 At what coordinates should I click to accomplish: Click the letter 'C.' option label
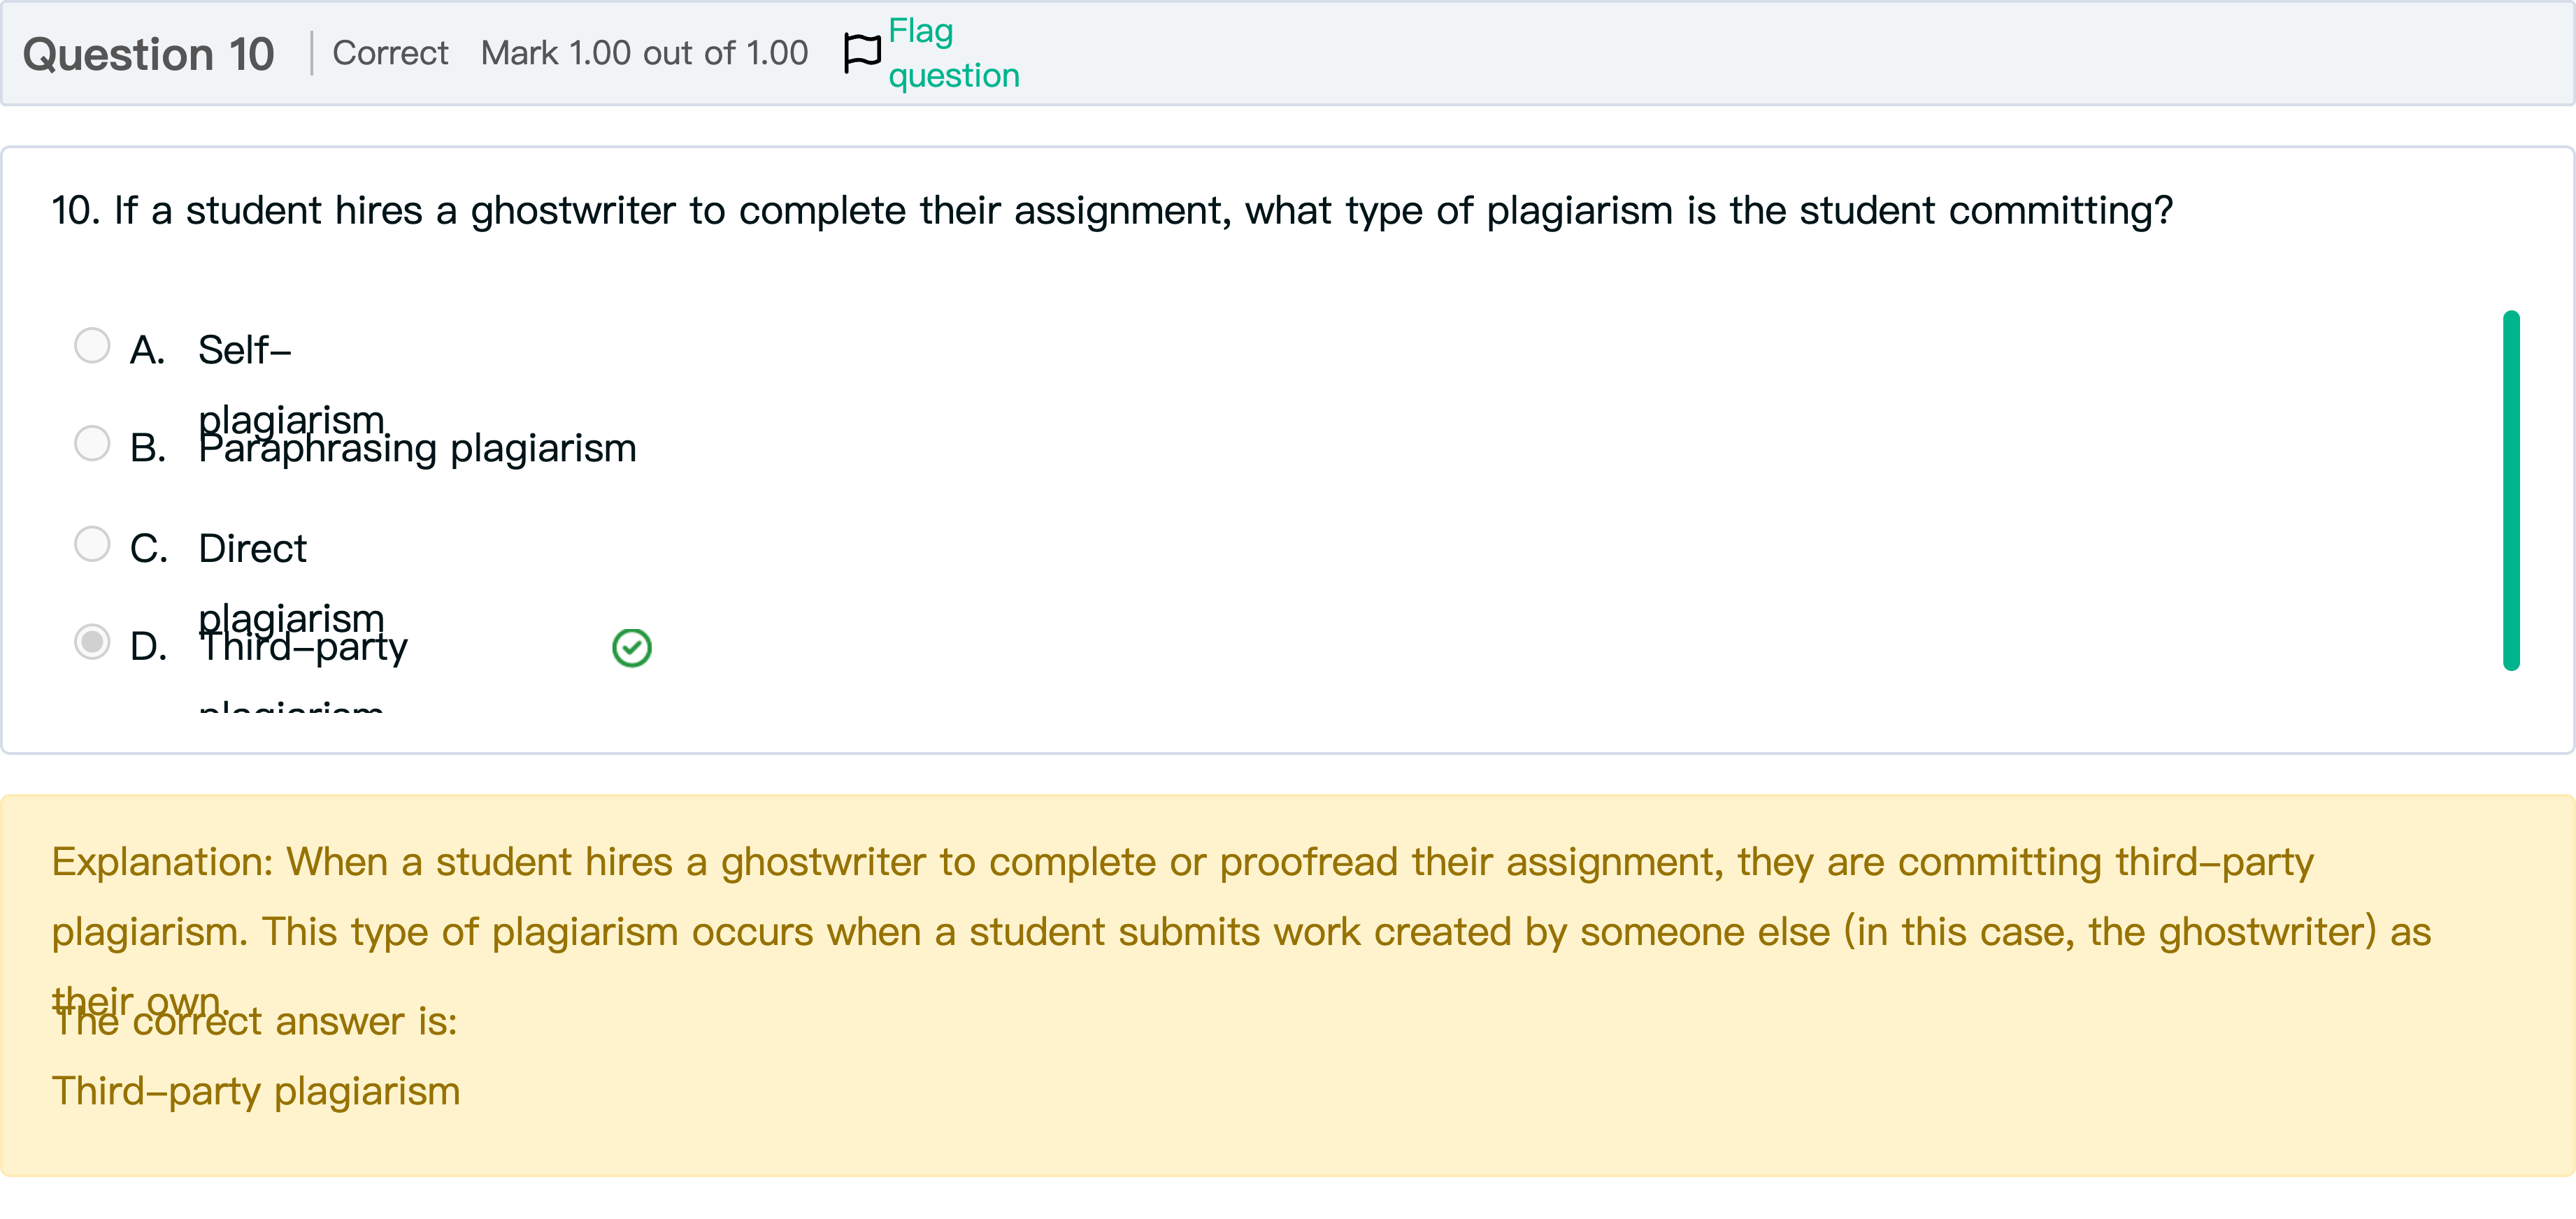148,549
